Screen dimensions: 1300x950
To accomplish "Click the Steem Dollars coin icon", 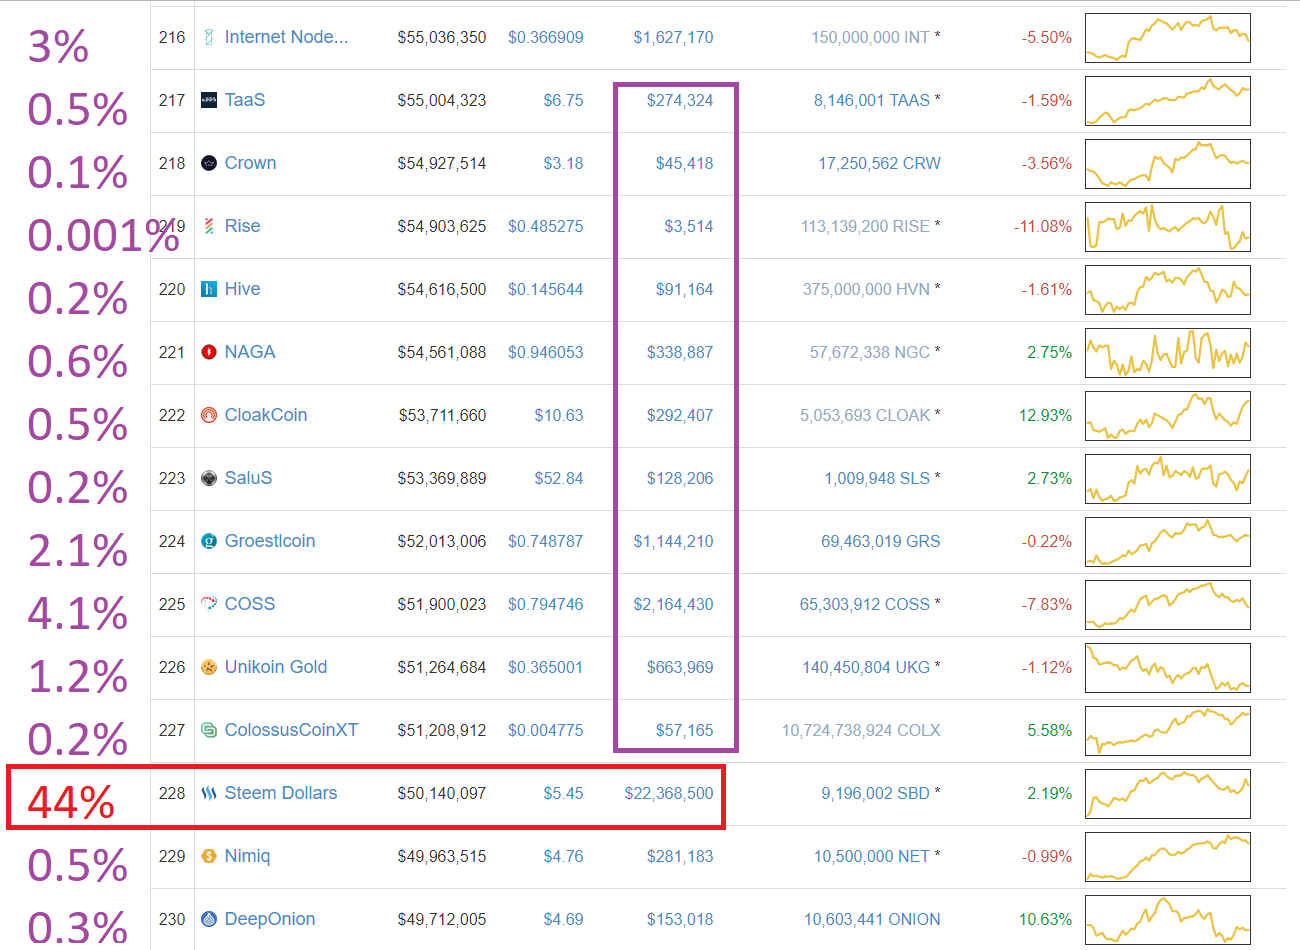I will pyautogui.click(x=209, y=793).
